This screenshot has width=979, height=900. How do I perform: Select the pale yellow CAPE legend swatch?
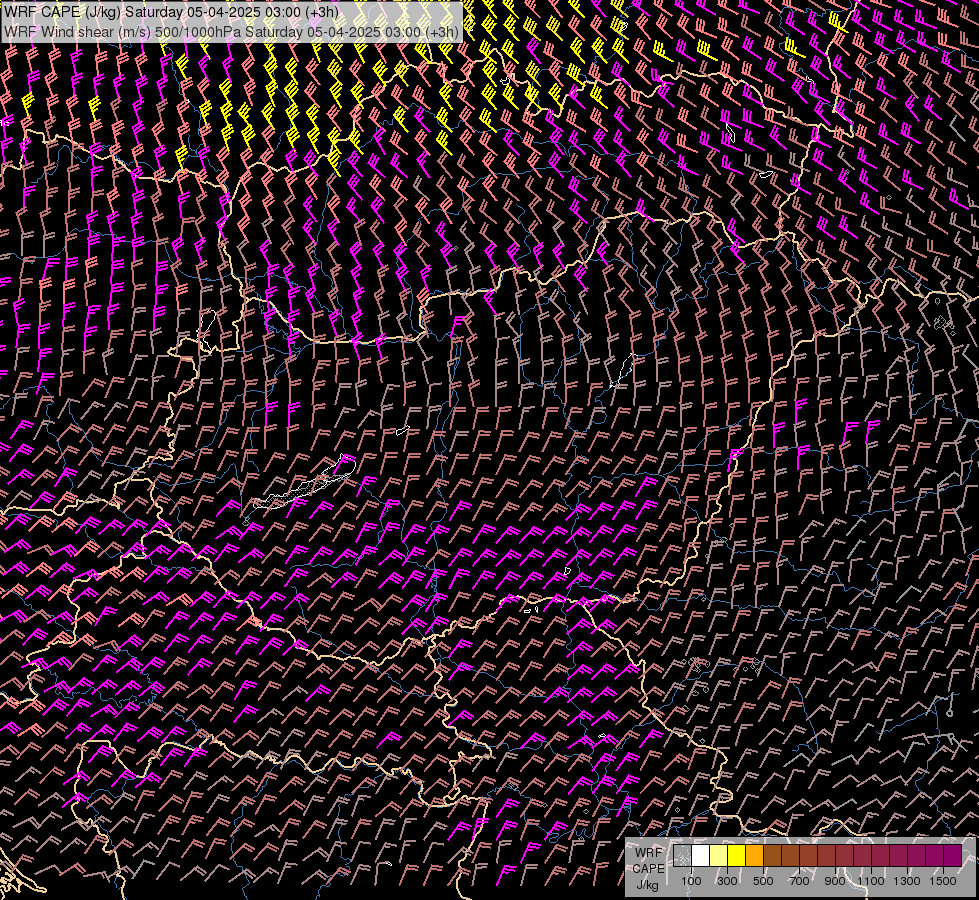tap(719, 856)
